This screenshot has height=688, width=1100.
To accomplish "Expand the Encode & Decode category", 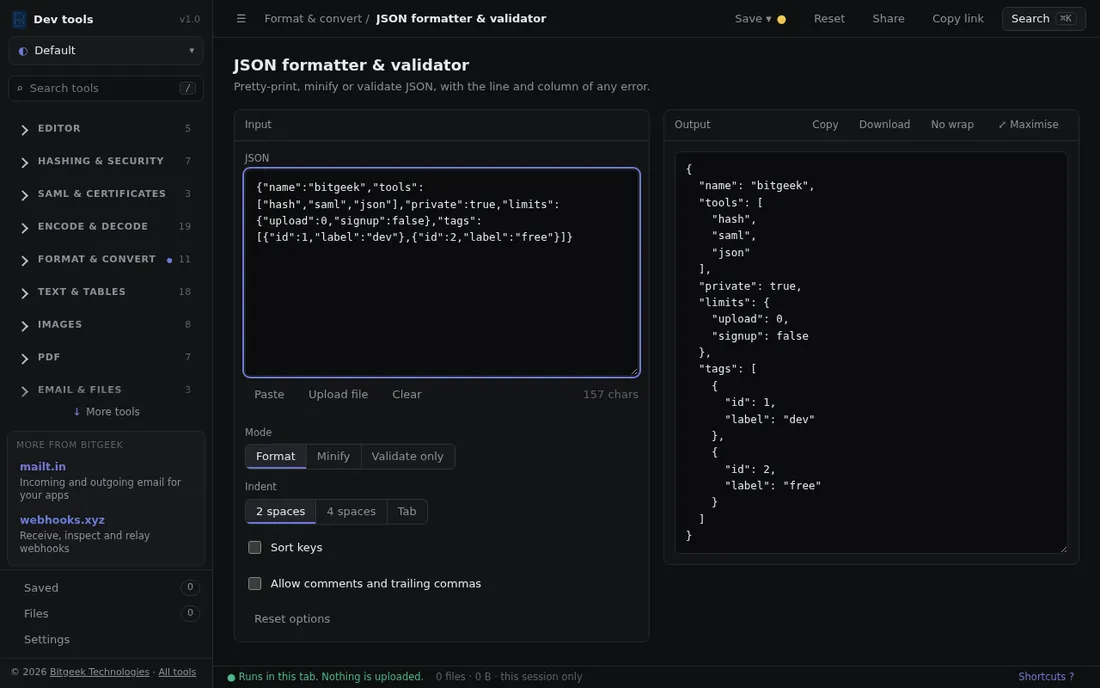I will pos(106,227).
